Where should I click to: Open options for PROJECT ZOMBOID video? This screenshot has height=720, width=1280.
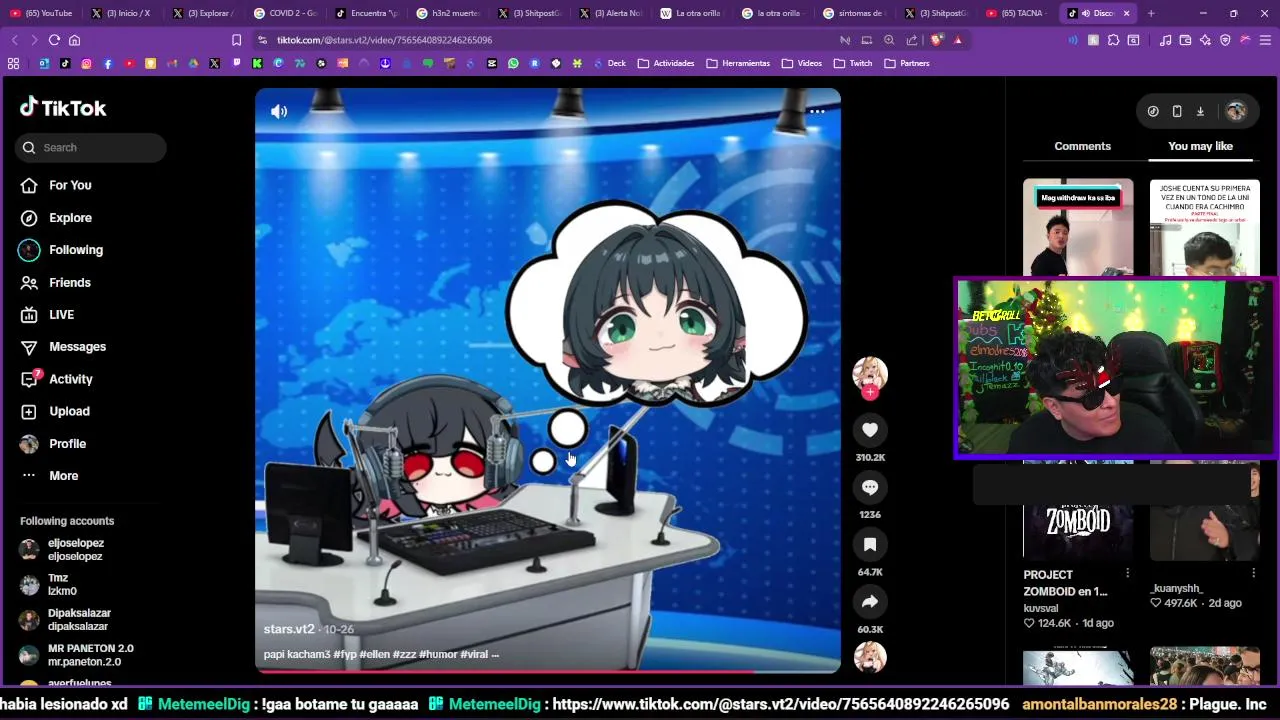[x=1127, y=573]
